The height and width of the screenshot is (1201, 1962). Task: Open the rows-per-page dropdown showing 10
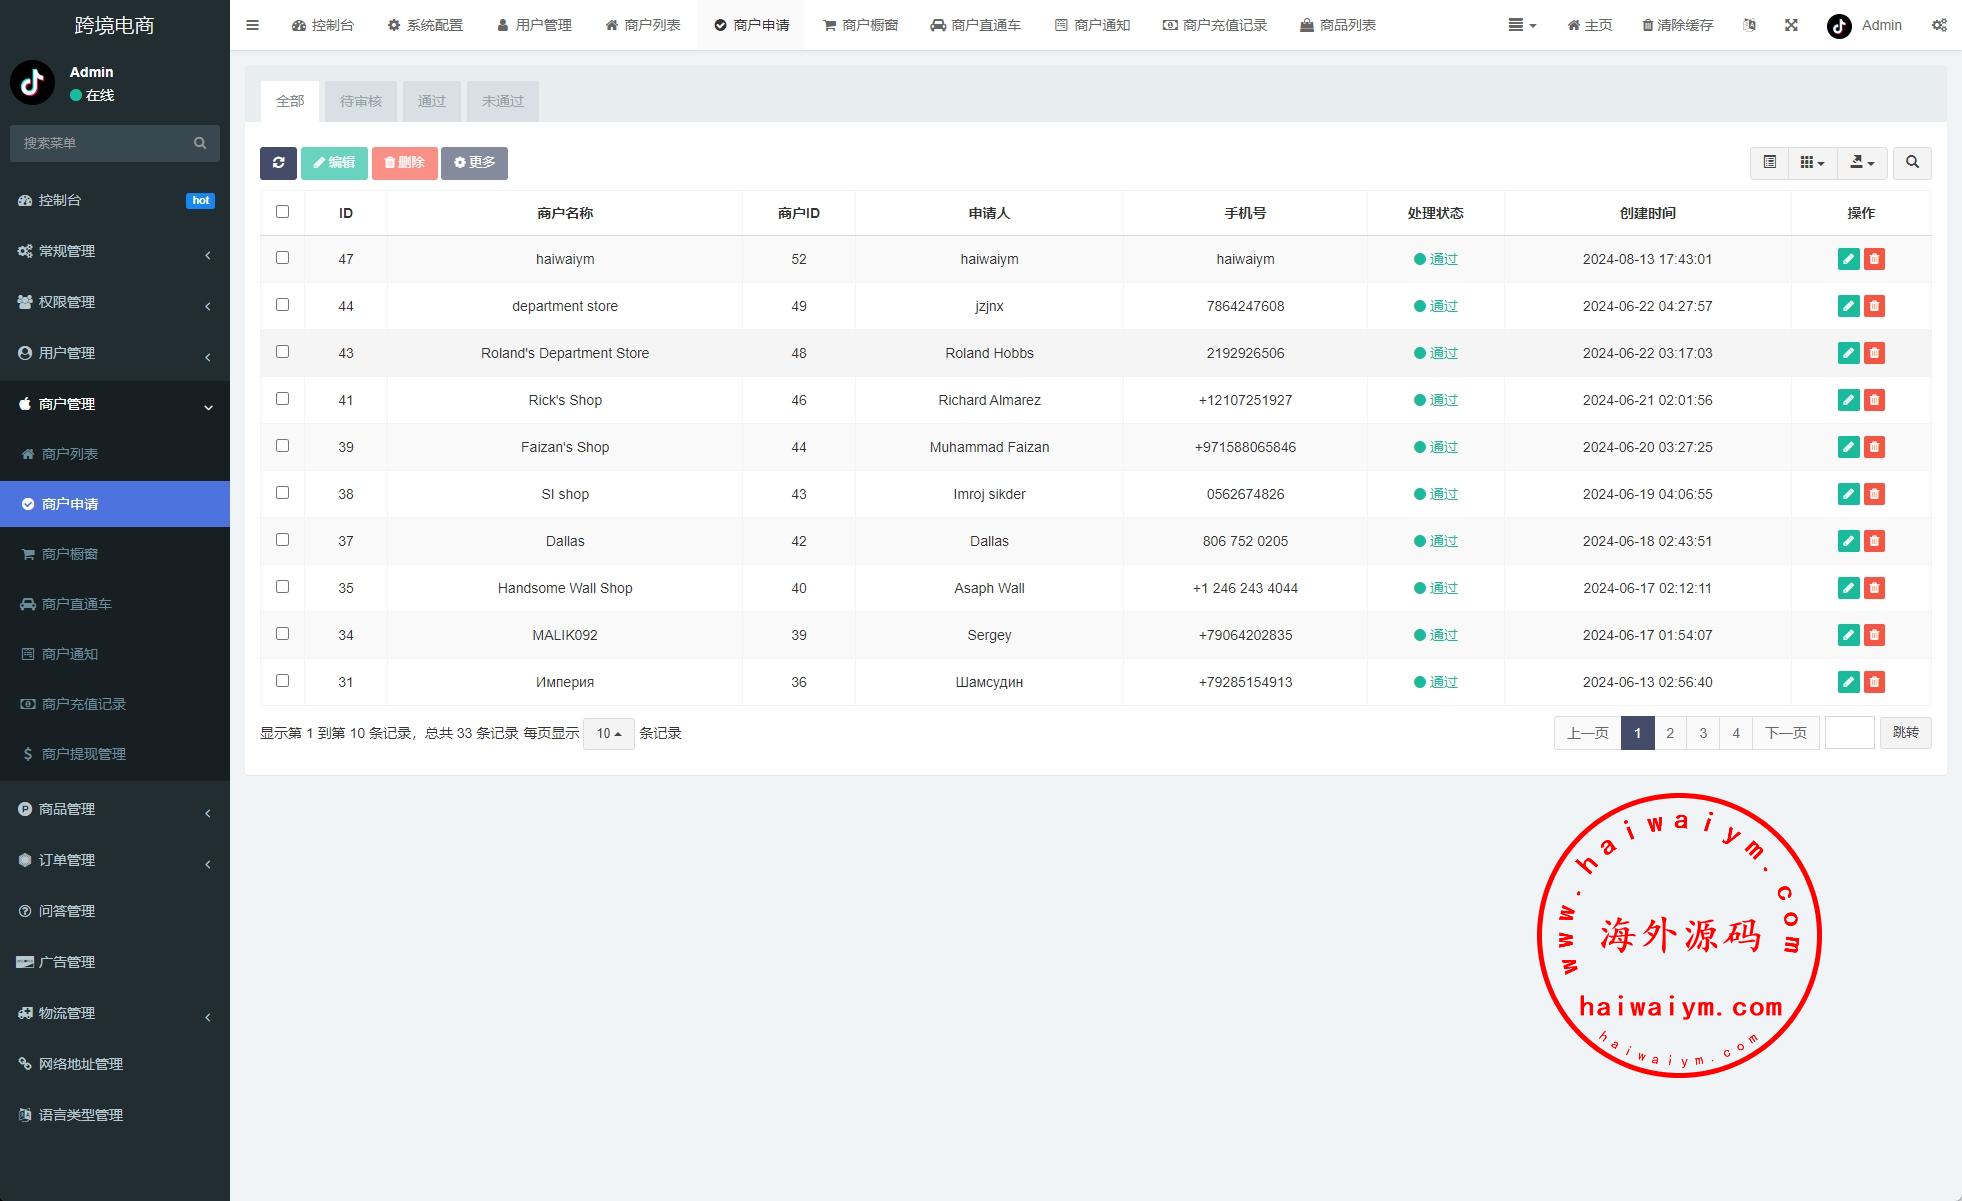[x=608, y=733]
